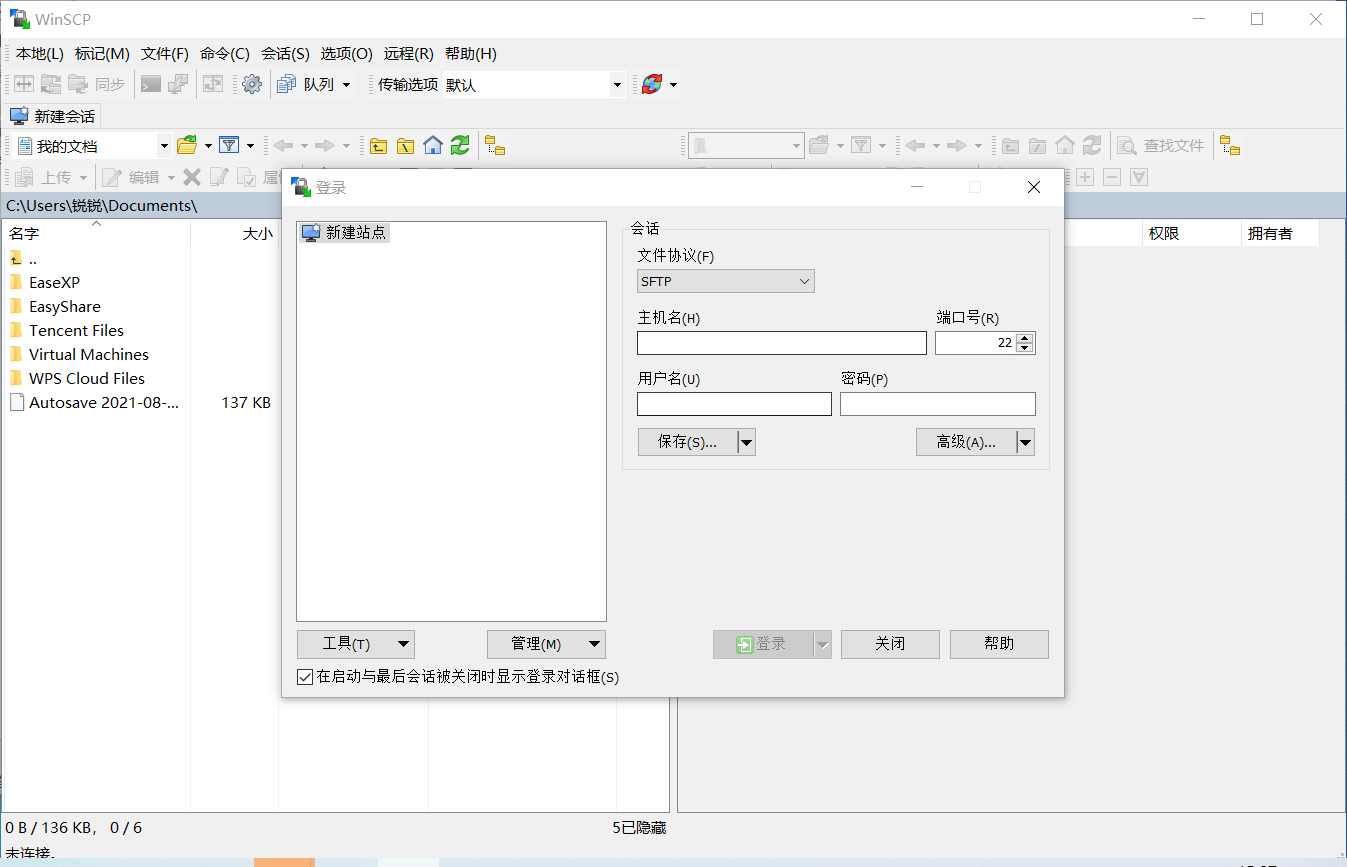Viewport: 1347px width, 867px height.
Task: Click the Delete X icon in local toolbar
Action: pyautogui.click(x=192, y=177)
